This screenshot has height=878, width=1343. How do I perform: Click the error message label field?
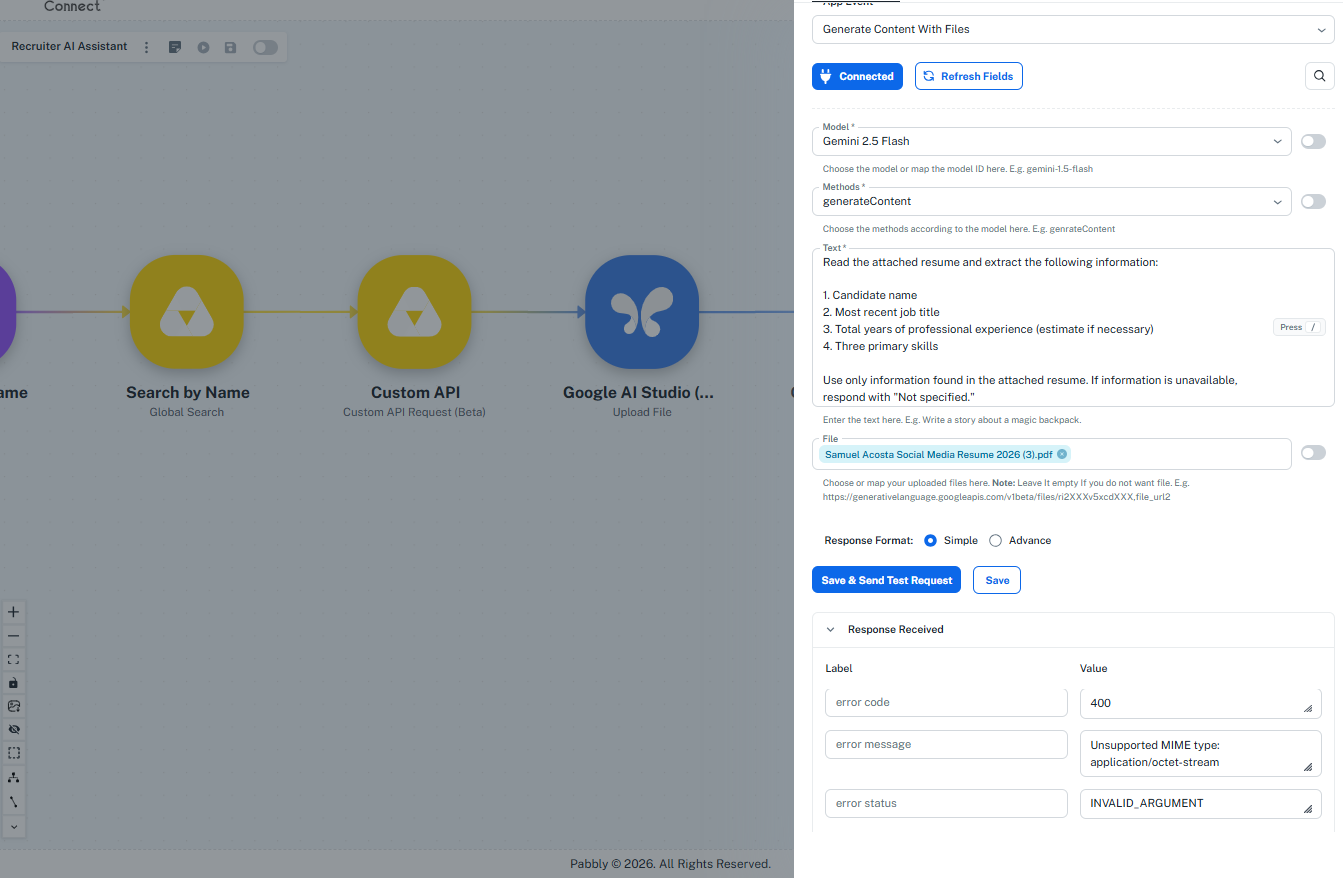coord(946,744)
